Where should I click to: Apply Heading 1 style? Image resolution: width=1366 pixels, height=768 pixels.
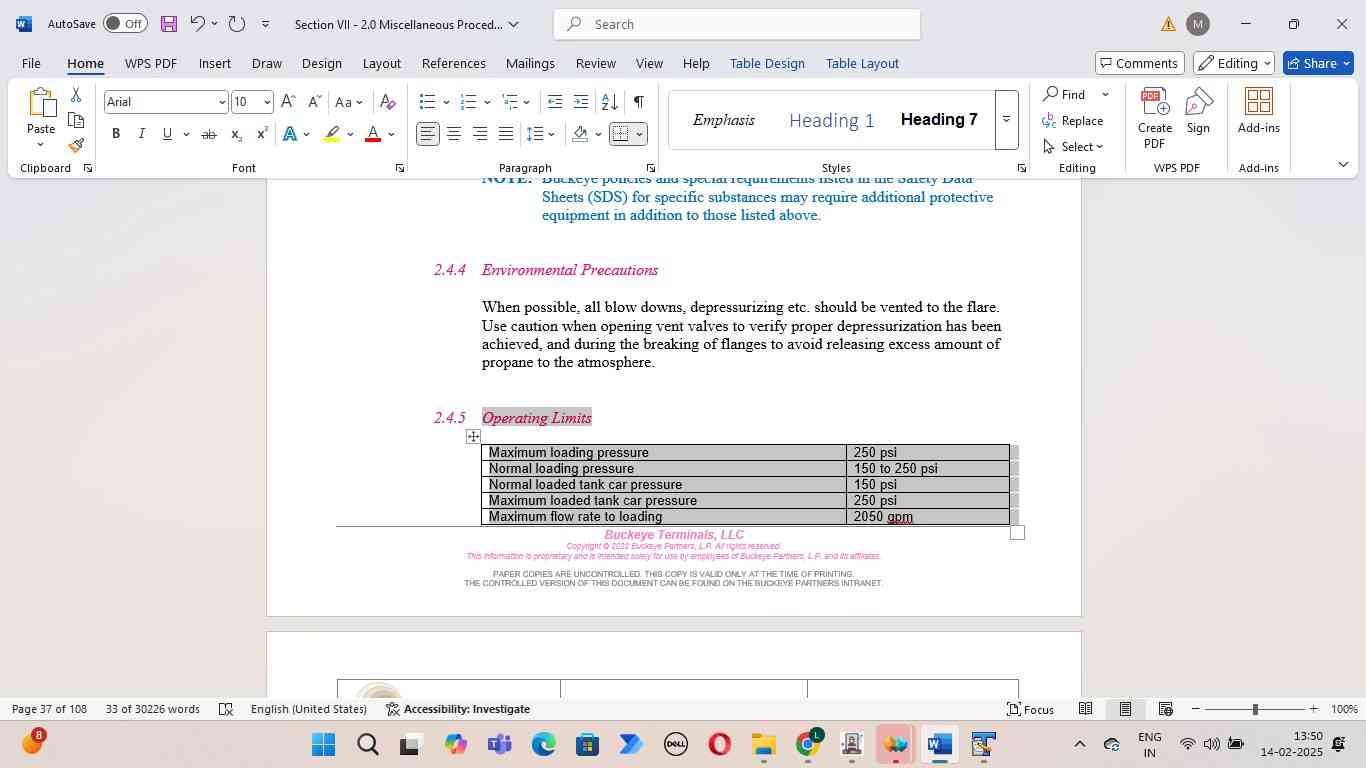coord(832,120)
